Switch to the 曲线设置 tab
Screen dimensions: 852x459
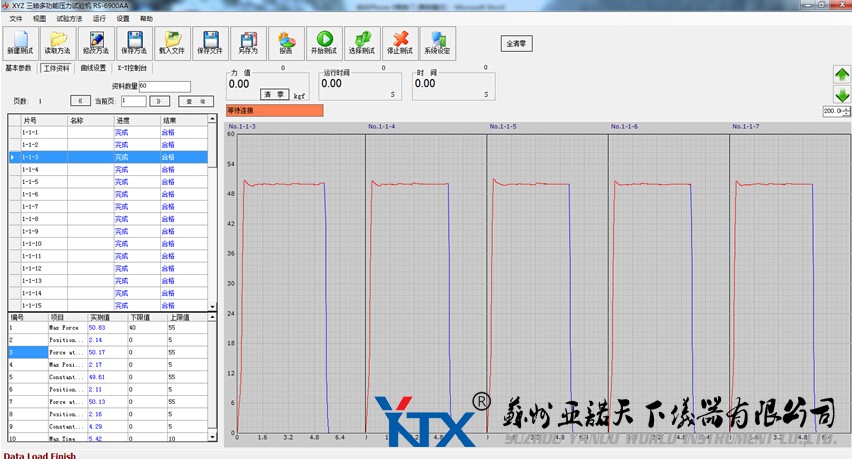[x=93, y=68]
